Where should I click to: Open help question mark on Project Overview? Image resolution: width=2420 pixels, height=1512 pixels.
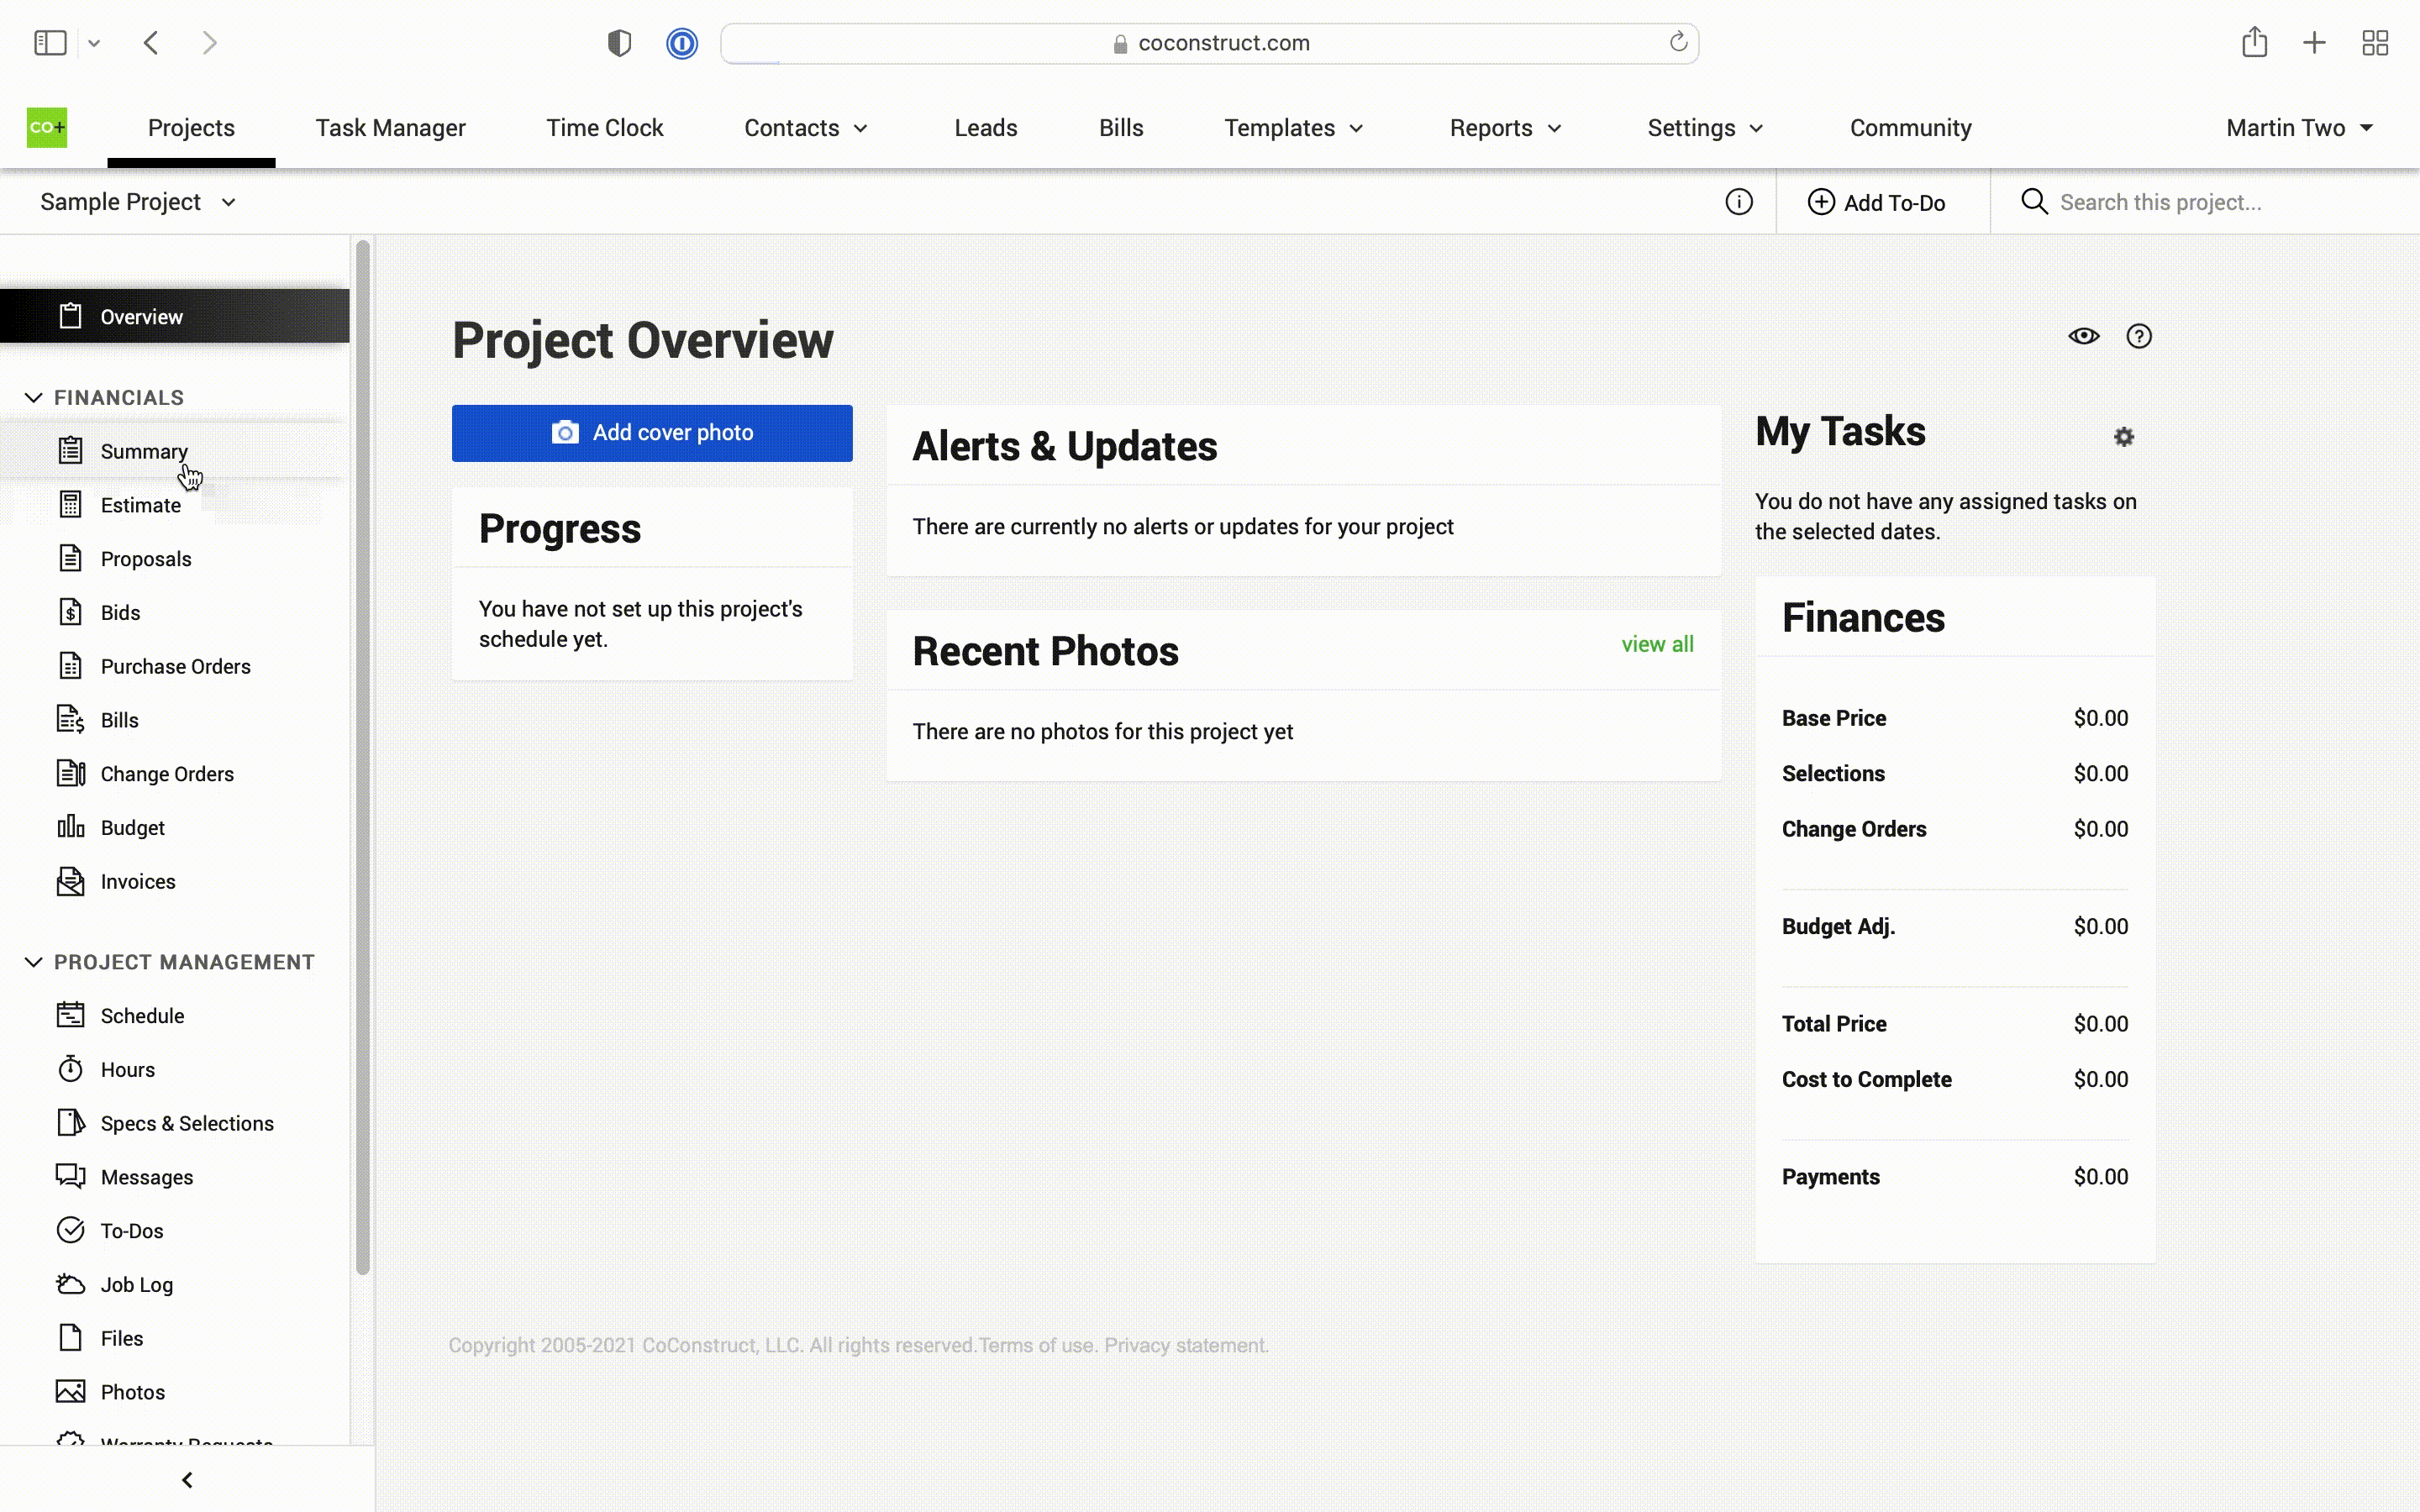(2139, 336)
